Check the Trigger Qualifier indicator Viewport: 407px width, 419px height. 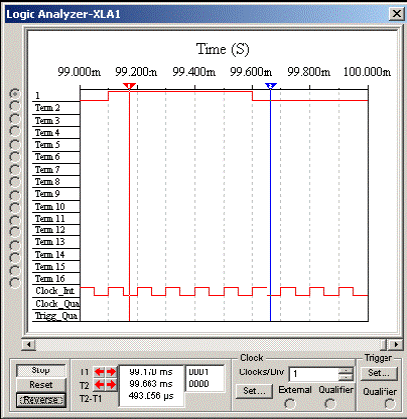(390, 404)
